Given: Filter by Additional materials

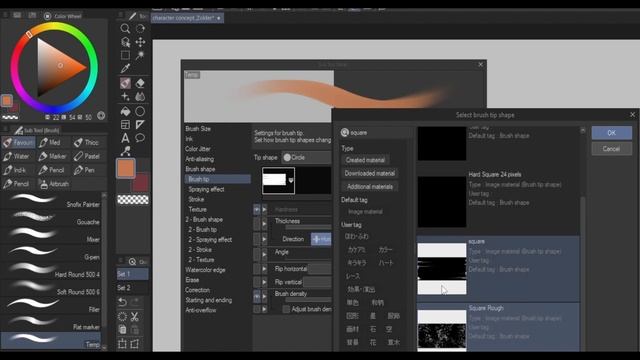Looking at the screenshot, I should coord(370,187).
